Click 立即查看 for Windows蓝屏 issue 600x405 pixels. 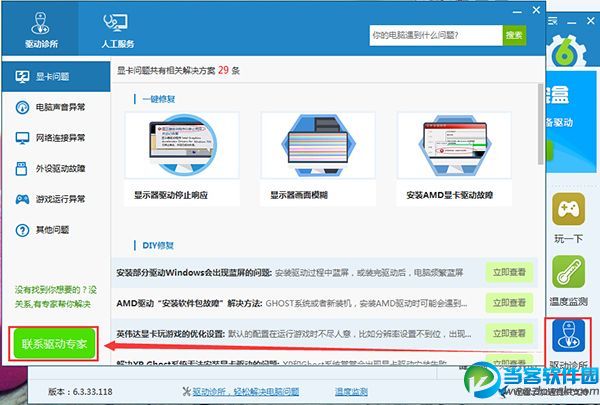pos(509,273)
